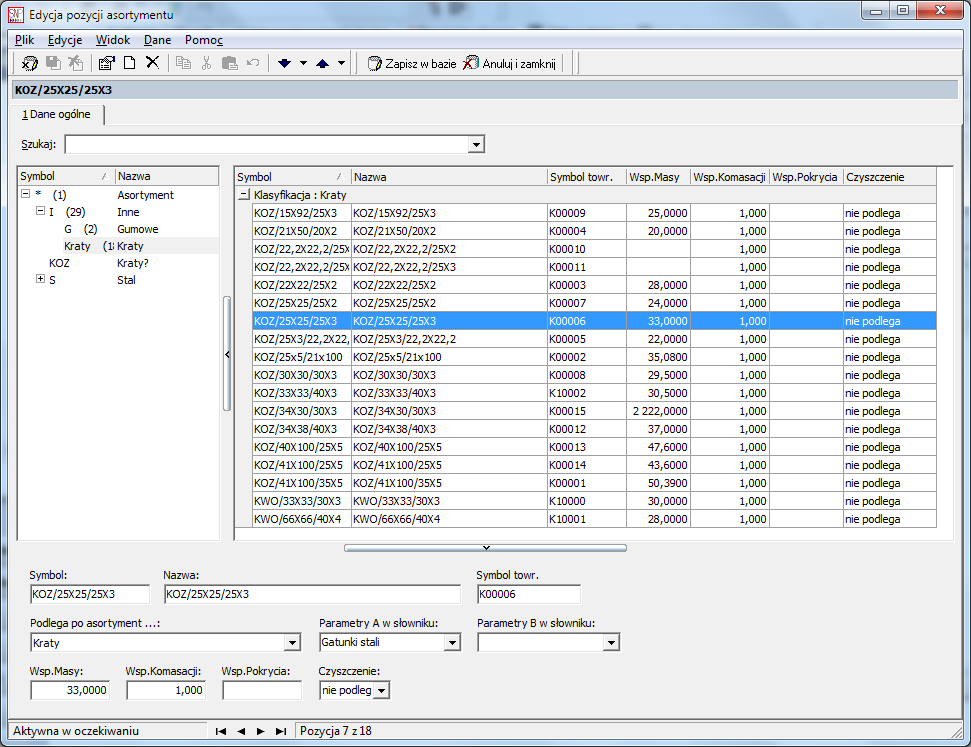The image size is (971, 747).
Task: Open the Czyszczenie dropdown
Action: pyautogui.click(x=381, y=691)
